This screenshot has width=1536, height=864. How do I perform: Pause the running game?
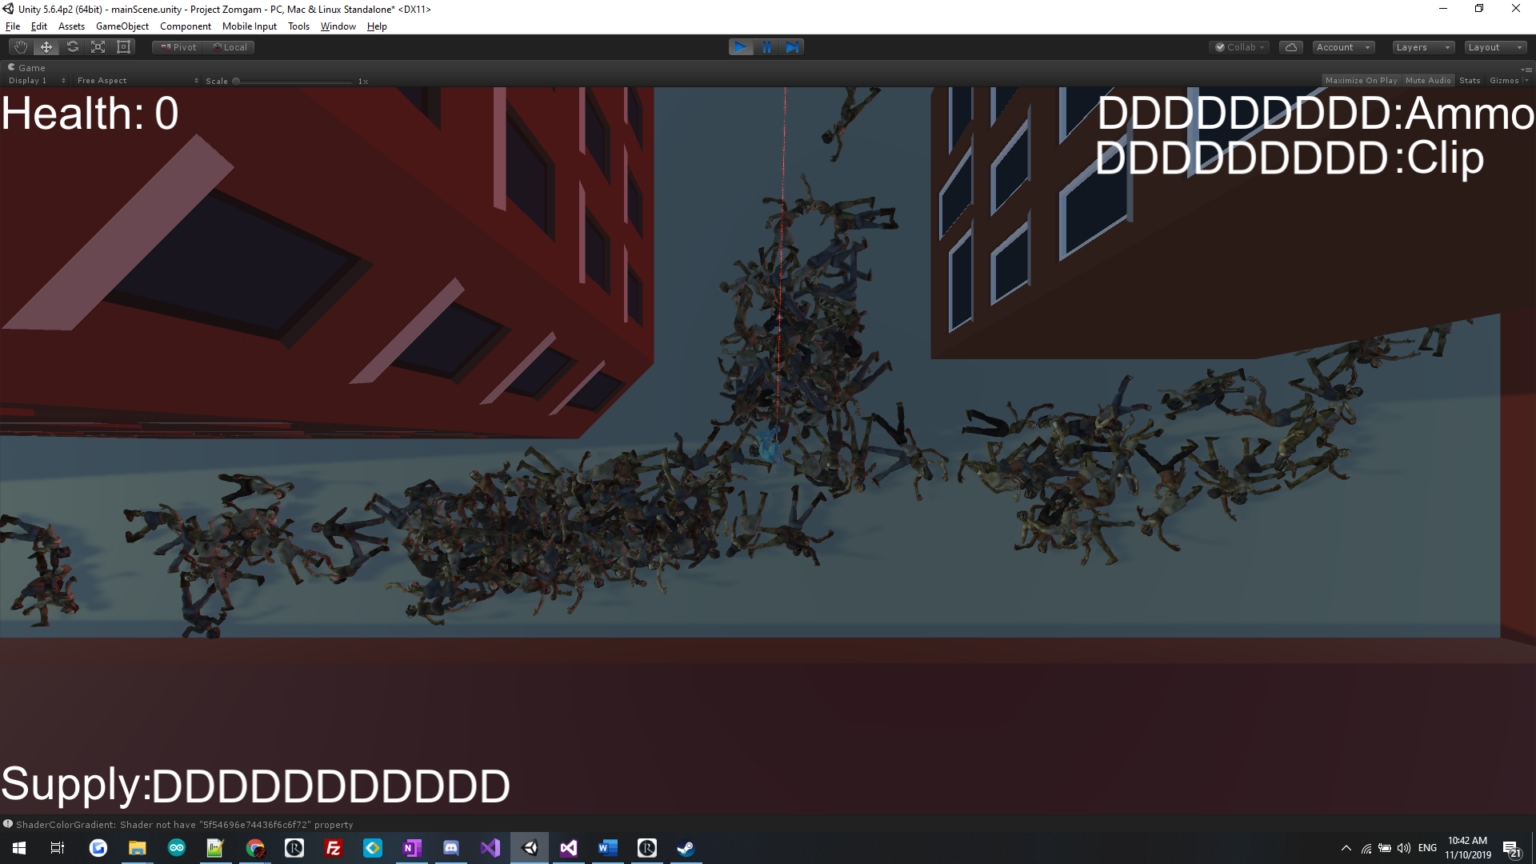pyautogui.click(x=766, y=46)
